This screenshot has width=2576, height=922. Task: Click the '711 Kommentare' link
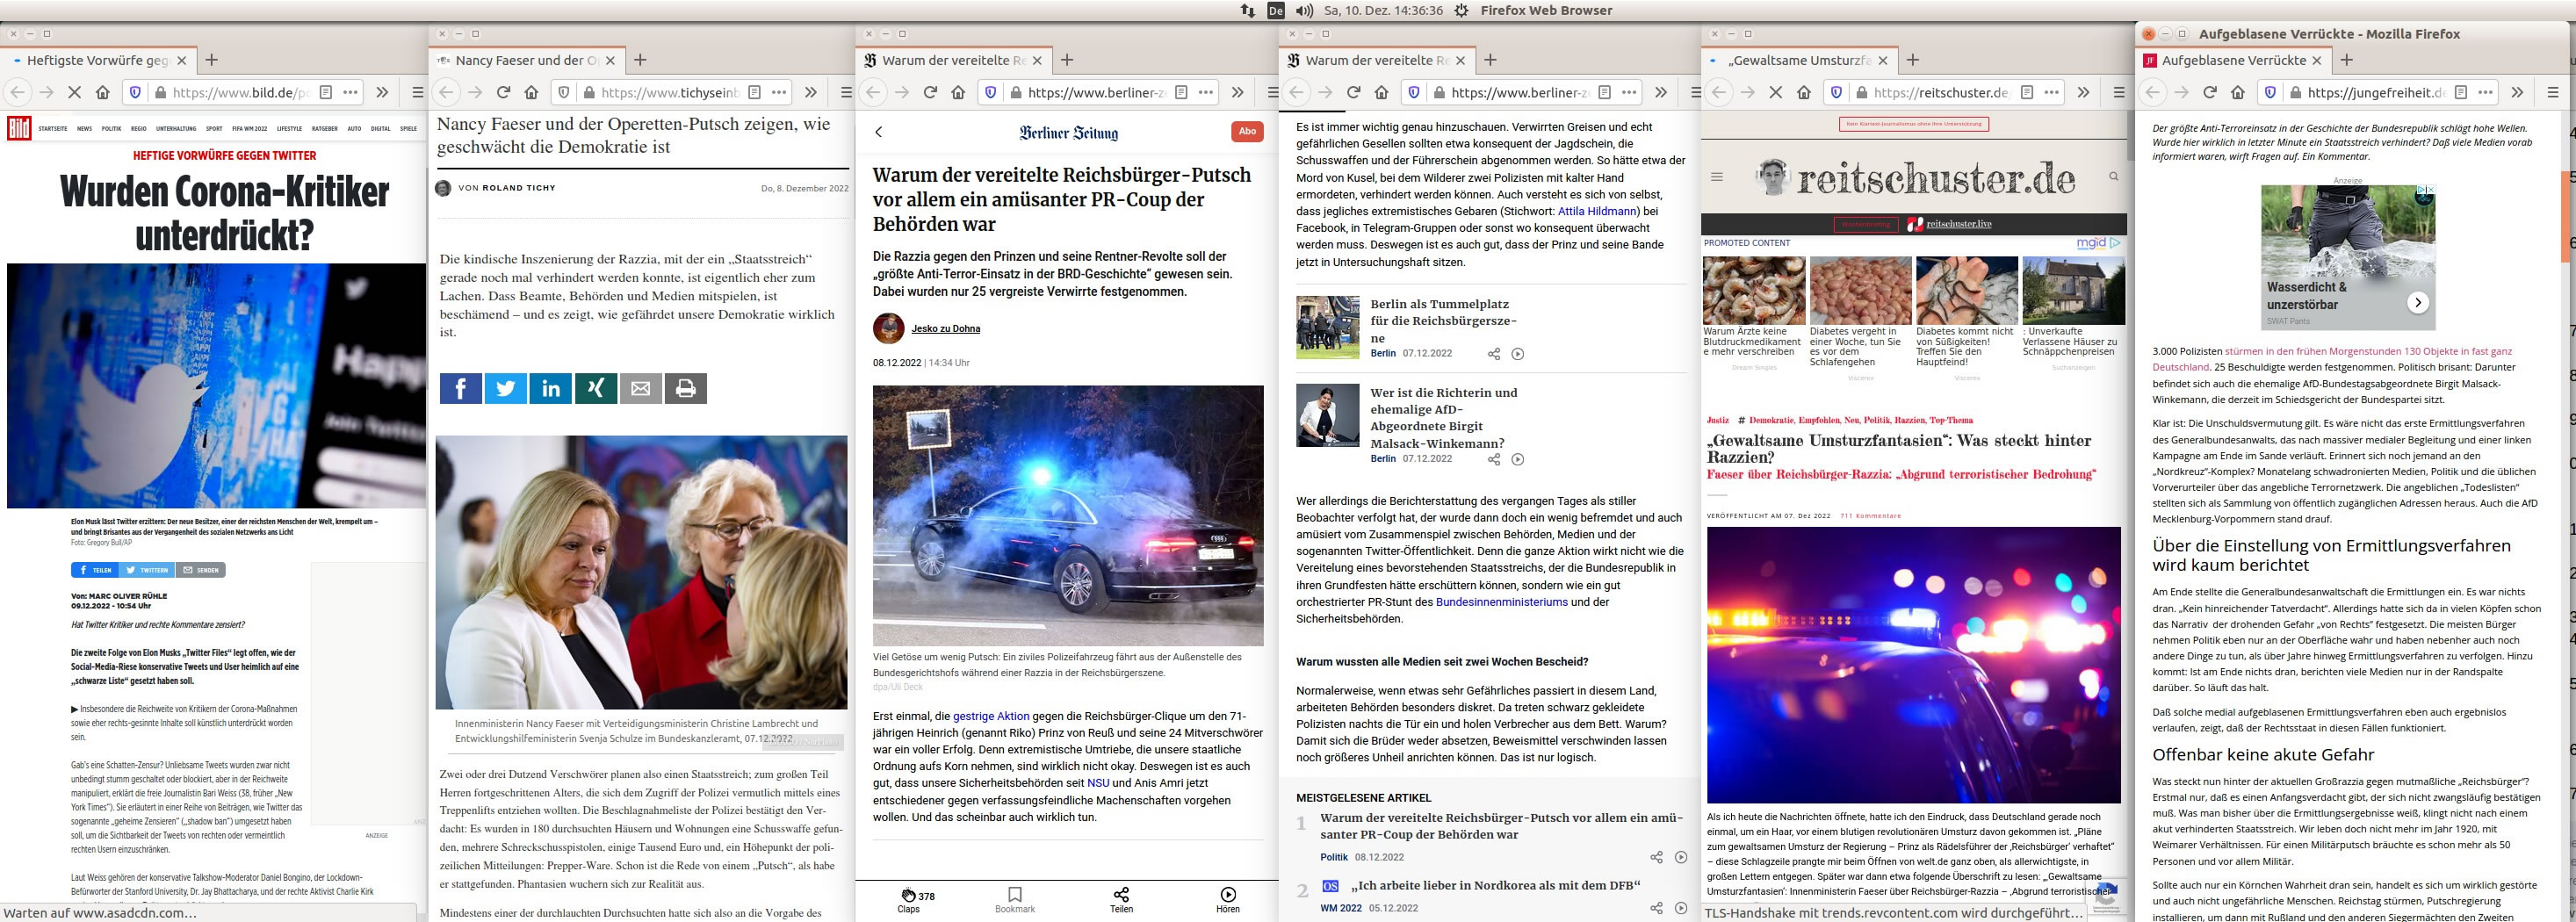point(1871,516)
